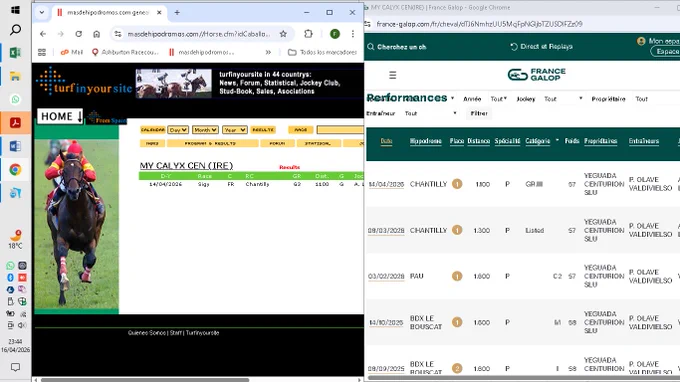View site information icon in address bar

[118, 34]
